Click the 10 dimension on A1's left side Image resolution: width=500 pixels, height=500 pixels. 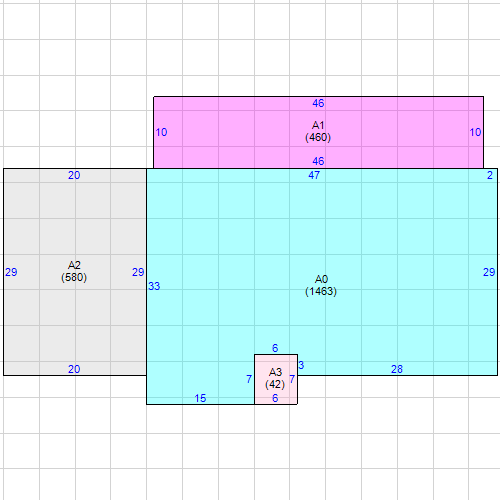[161, 132]
